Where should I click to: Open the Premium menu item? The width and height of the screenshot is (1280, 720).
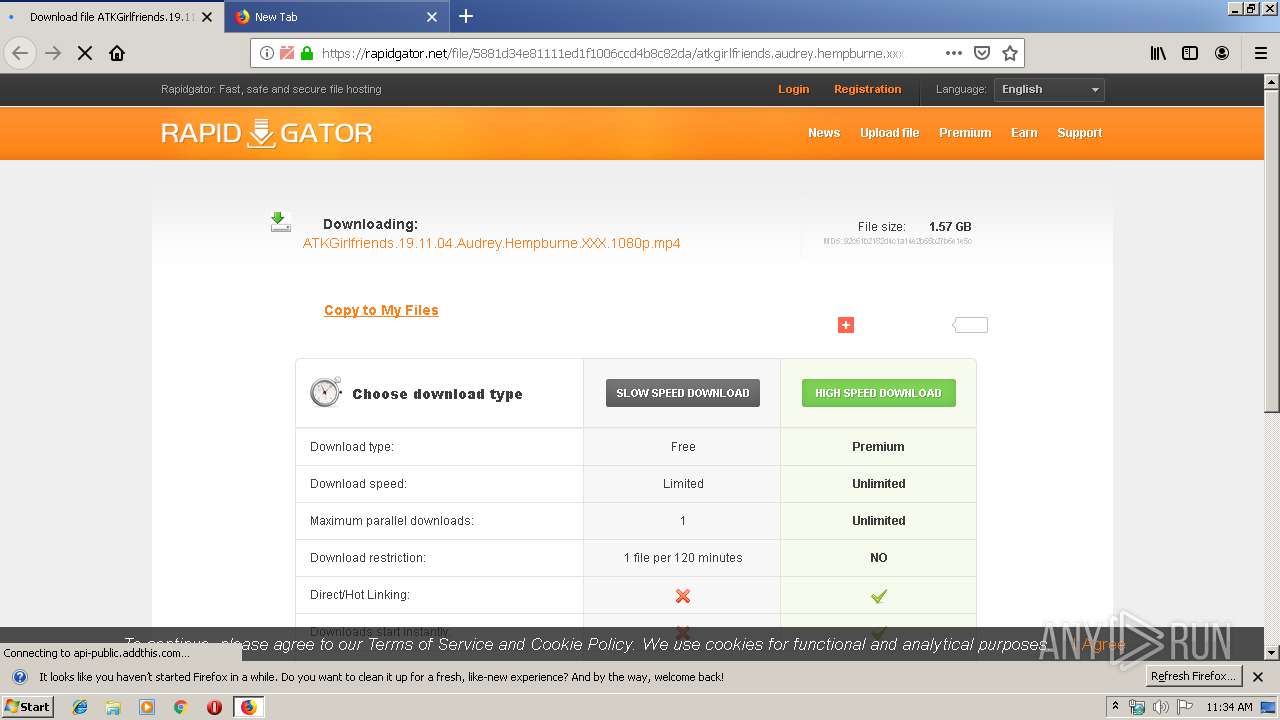[x=965, y=133]
